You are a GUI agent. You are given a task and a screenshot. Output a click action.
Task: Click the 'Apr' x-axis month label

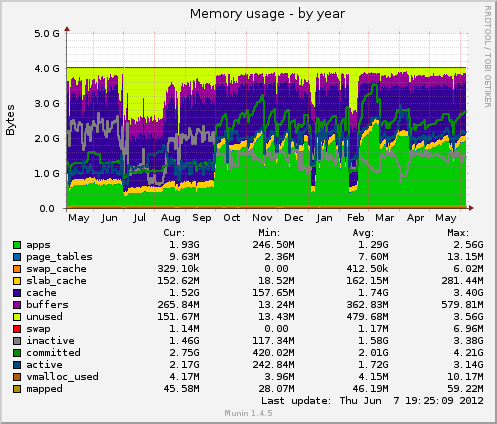[x=415, y=218]
